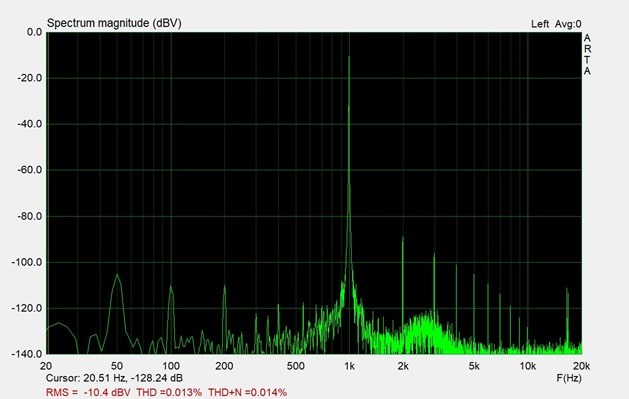The image size is (629, 399).
Task: Click the Cursor readout '20.51 Hz, -128.24 dB'
Action: (133, 378)
